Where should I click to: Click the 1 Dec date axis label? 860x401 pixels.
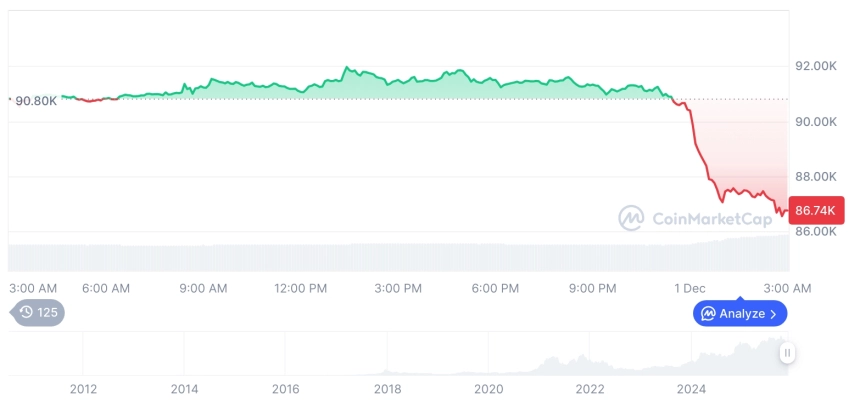click(x=690, y=288)
